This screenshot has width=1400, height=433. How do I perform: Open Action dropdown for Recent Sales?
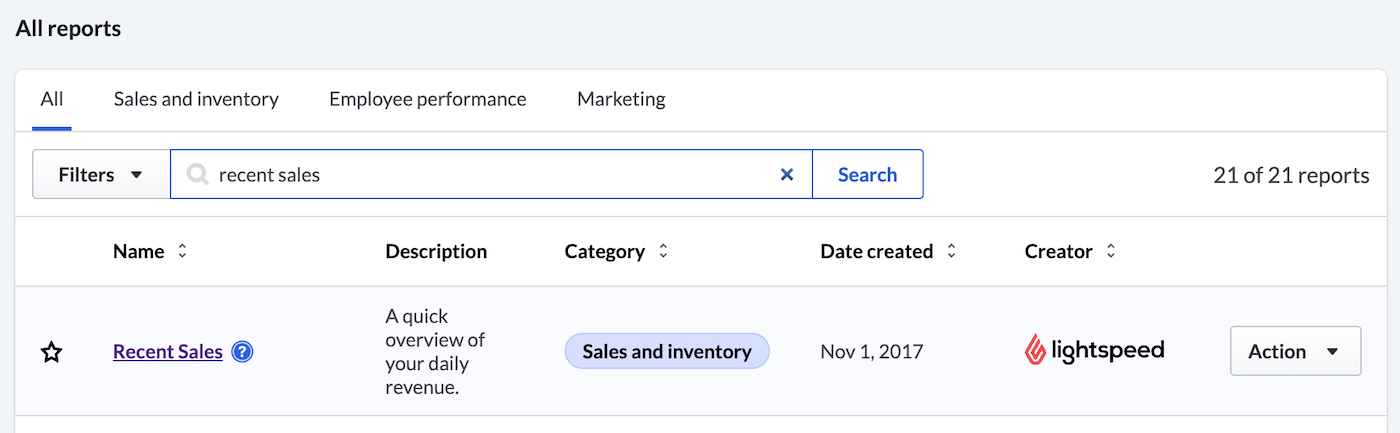1295,352
